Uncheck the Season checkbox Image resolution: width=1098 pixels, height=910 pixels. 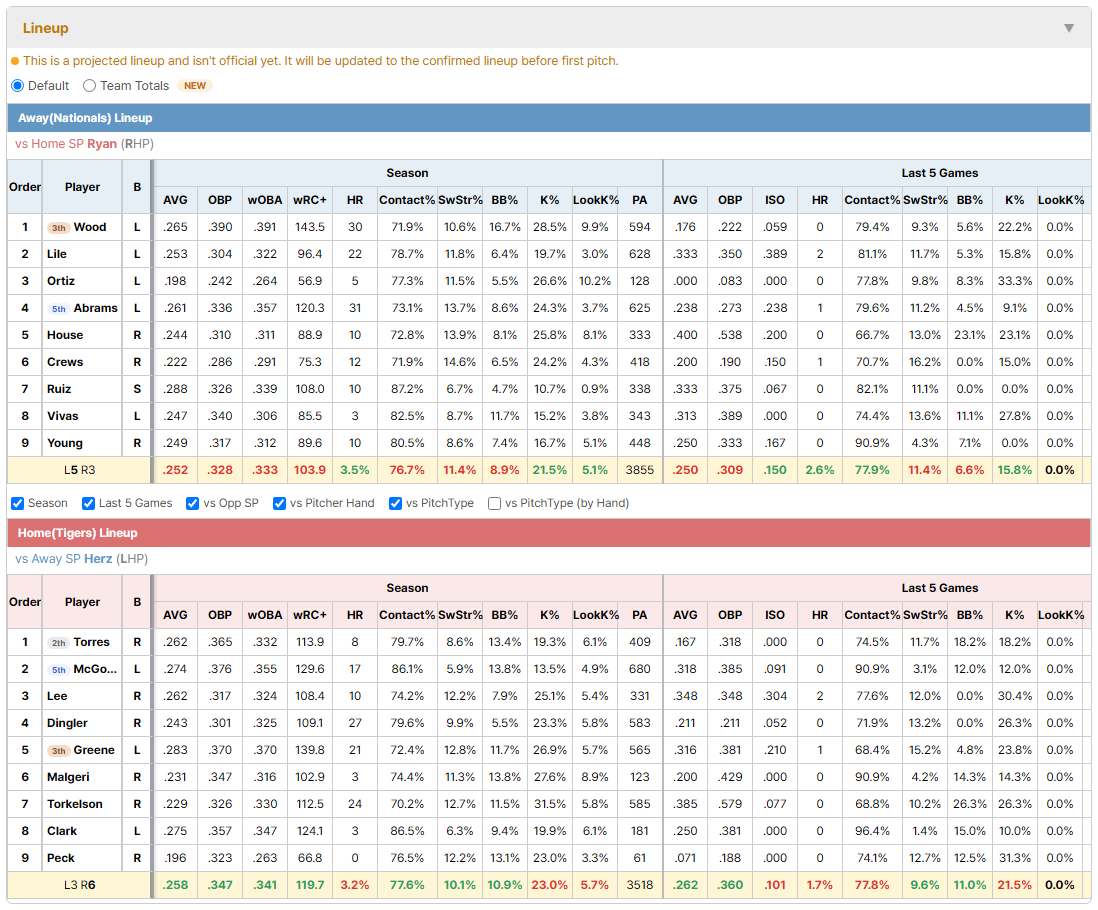pos(18,503)
